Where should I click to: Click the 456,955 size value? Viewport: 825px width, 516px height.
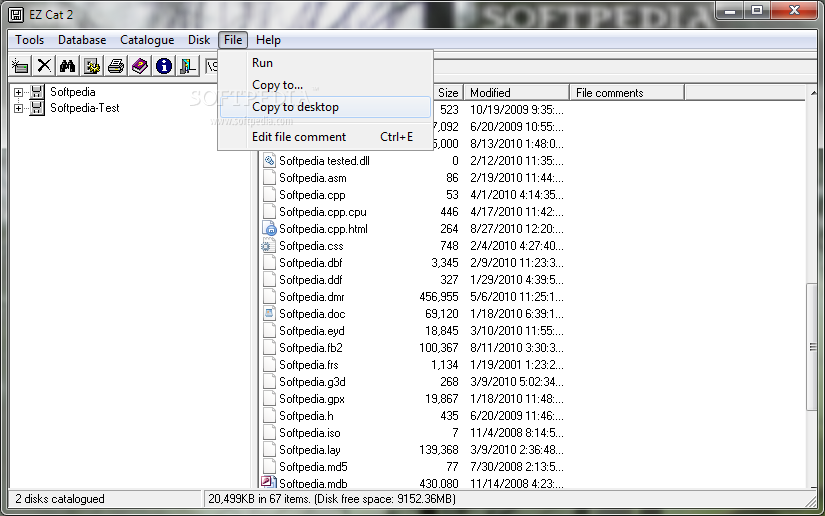coord(439,297)
